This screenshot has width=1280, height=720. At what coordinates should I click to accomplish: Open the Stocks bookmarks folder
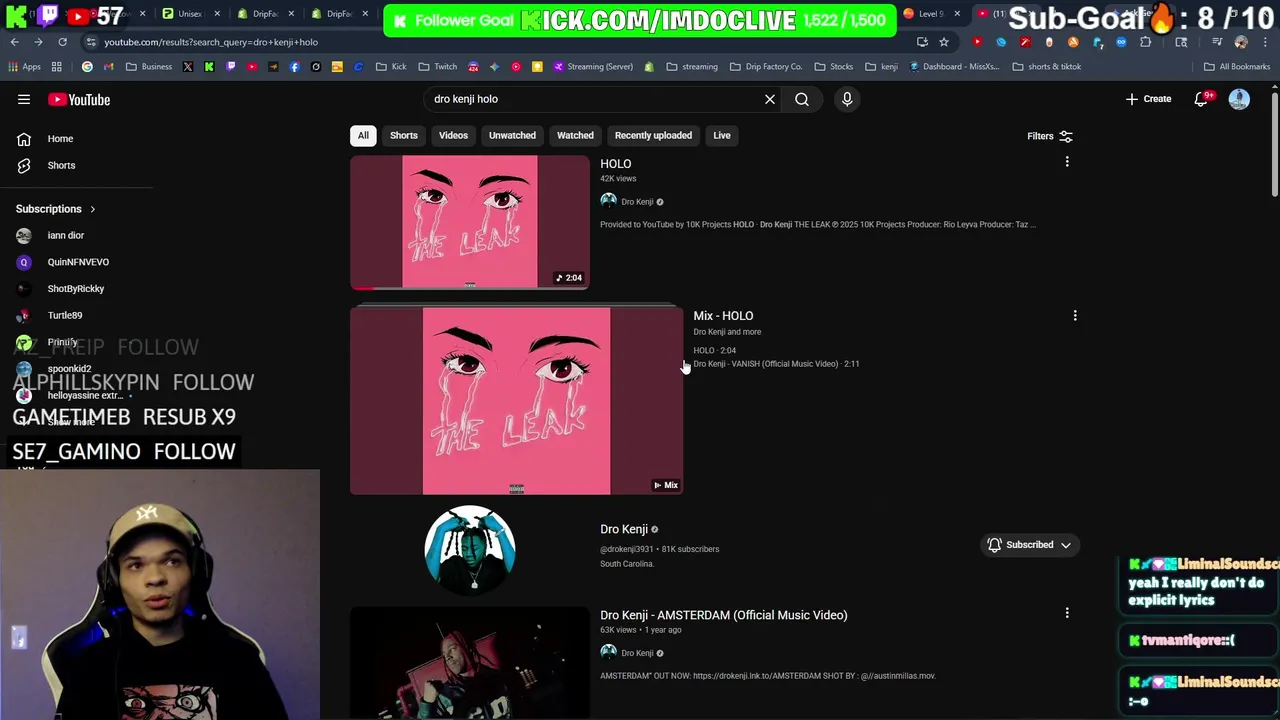pos(834,67)
